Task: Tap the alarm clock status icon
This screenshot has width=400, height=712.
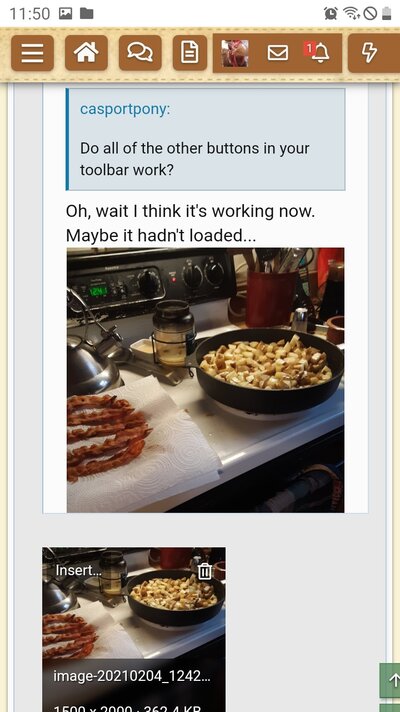Action: [x=331, y=14]
